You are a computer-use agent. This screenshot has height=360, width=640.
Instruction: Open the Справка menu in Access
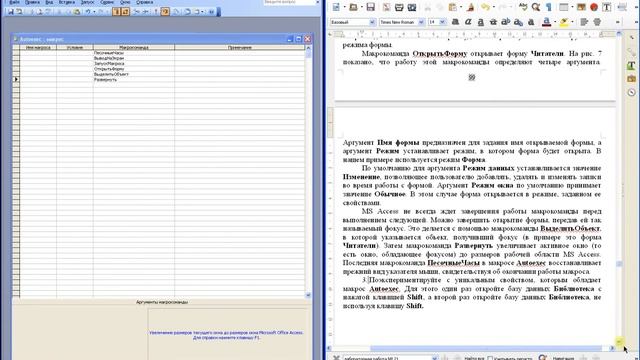(x=144, y=2)
